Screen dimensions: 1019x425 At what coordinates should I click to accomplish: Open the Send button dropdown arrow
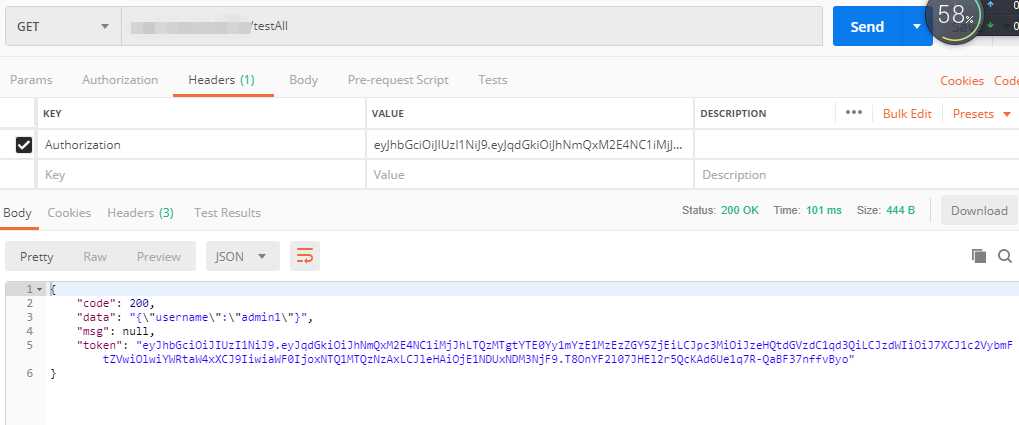[x=917, y=27]
